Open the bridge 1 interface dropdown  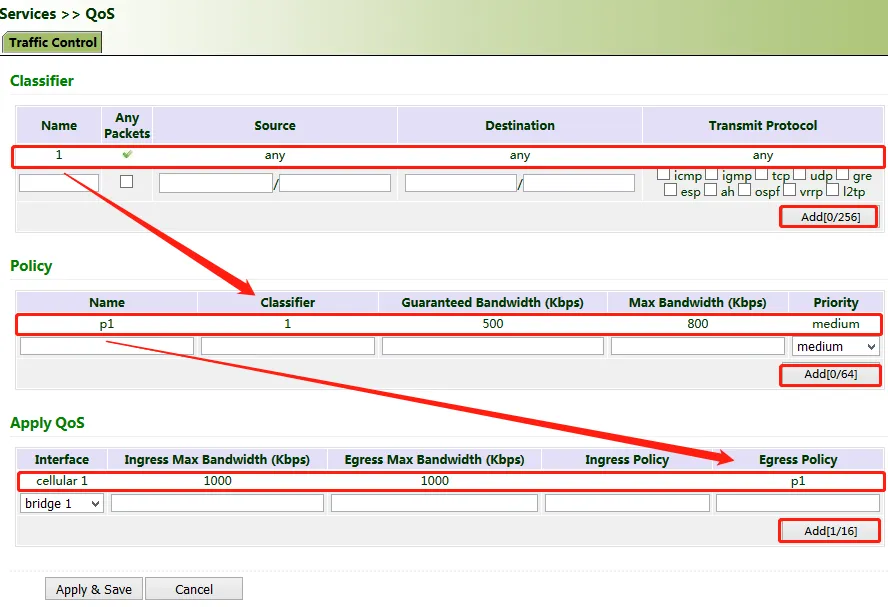tap(62, 503)
